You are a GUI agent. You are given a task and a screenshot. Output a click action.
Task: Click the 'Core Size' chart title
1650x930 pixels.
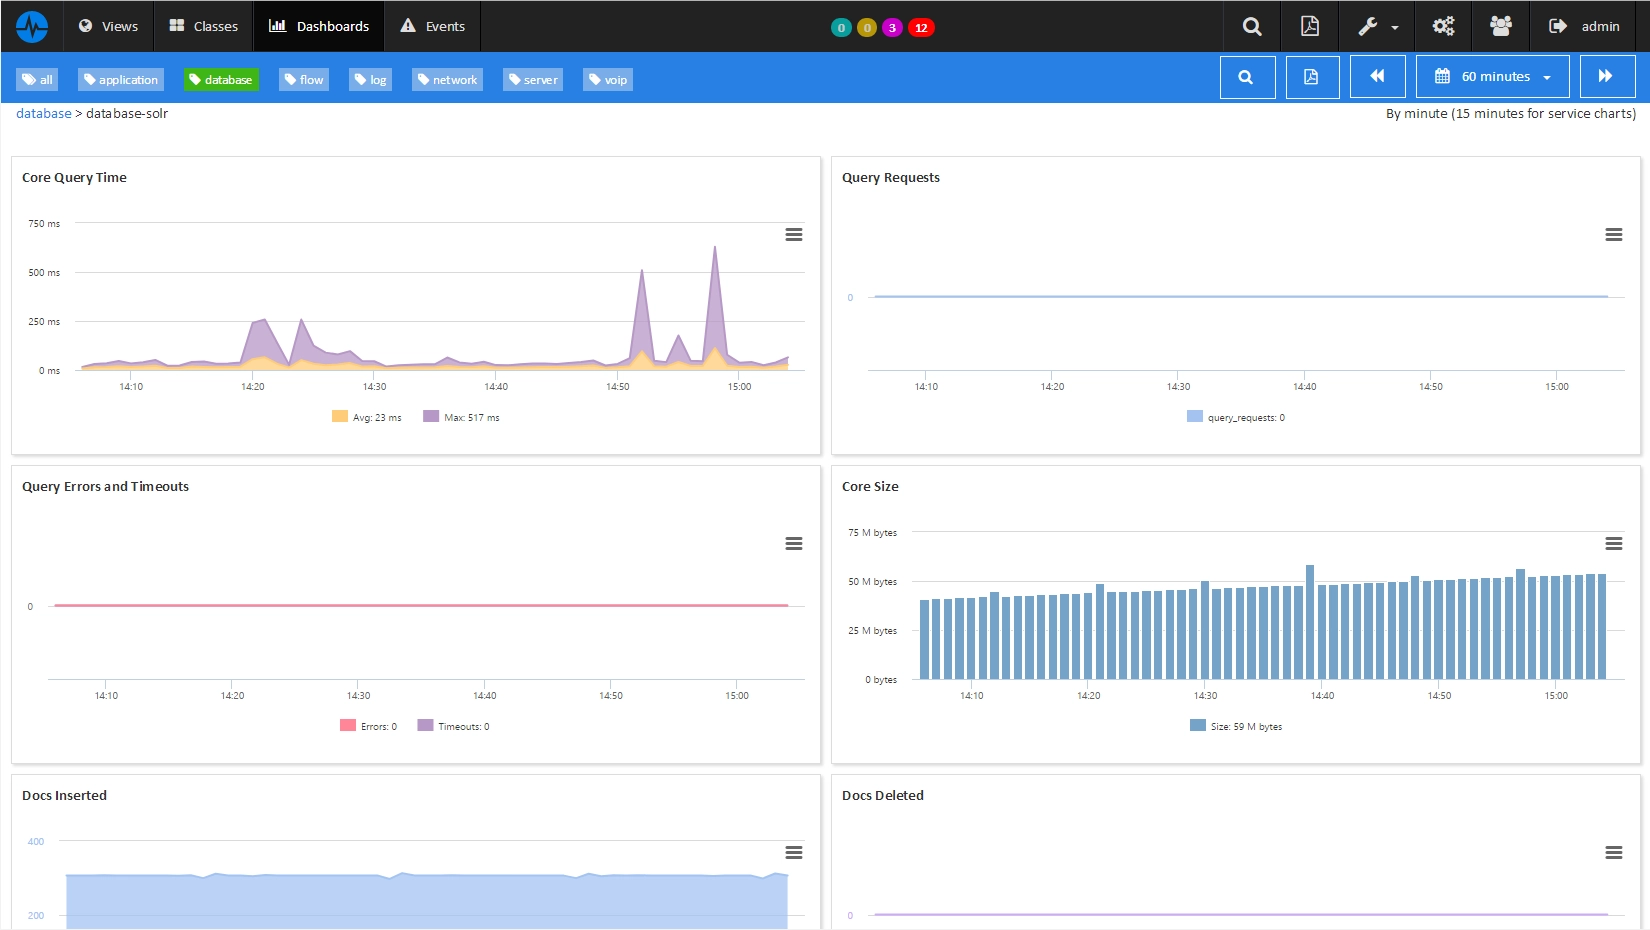[870, 487]
